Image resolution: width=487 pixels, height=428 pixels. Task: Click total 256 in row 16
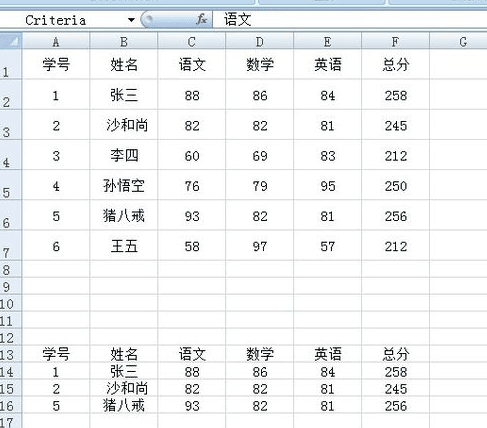(396, 406)
